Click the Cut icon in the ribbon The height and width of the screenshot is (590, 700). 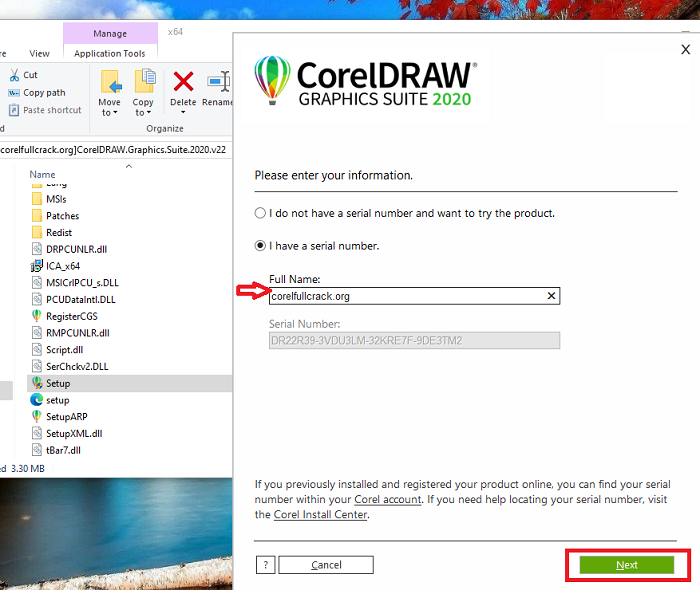(x=14, y=75)
